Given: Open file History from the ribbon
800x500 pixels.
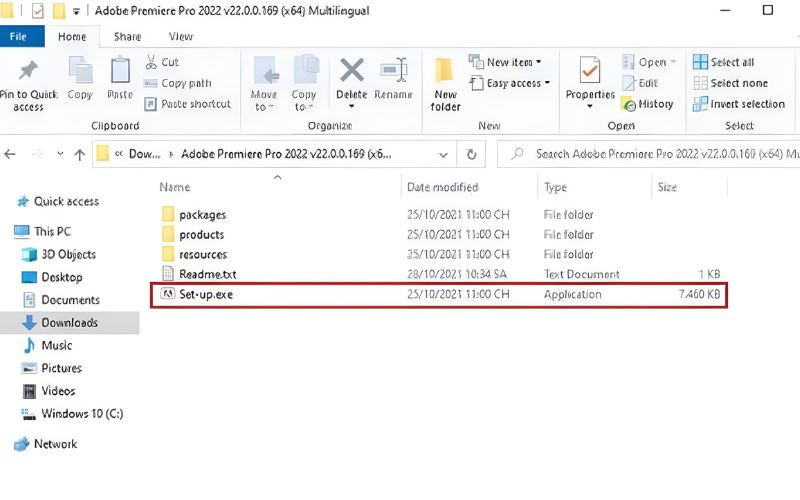Looking at the screenshot, I should (x=647, y=104).
